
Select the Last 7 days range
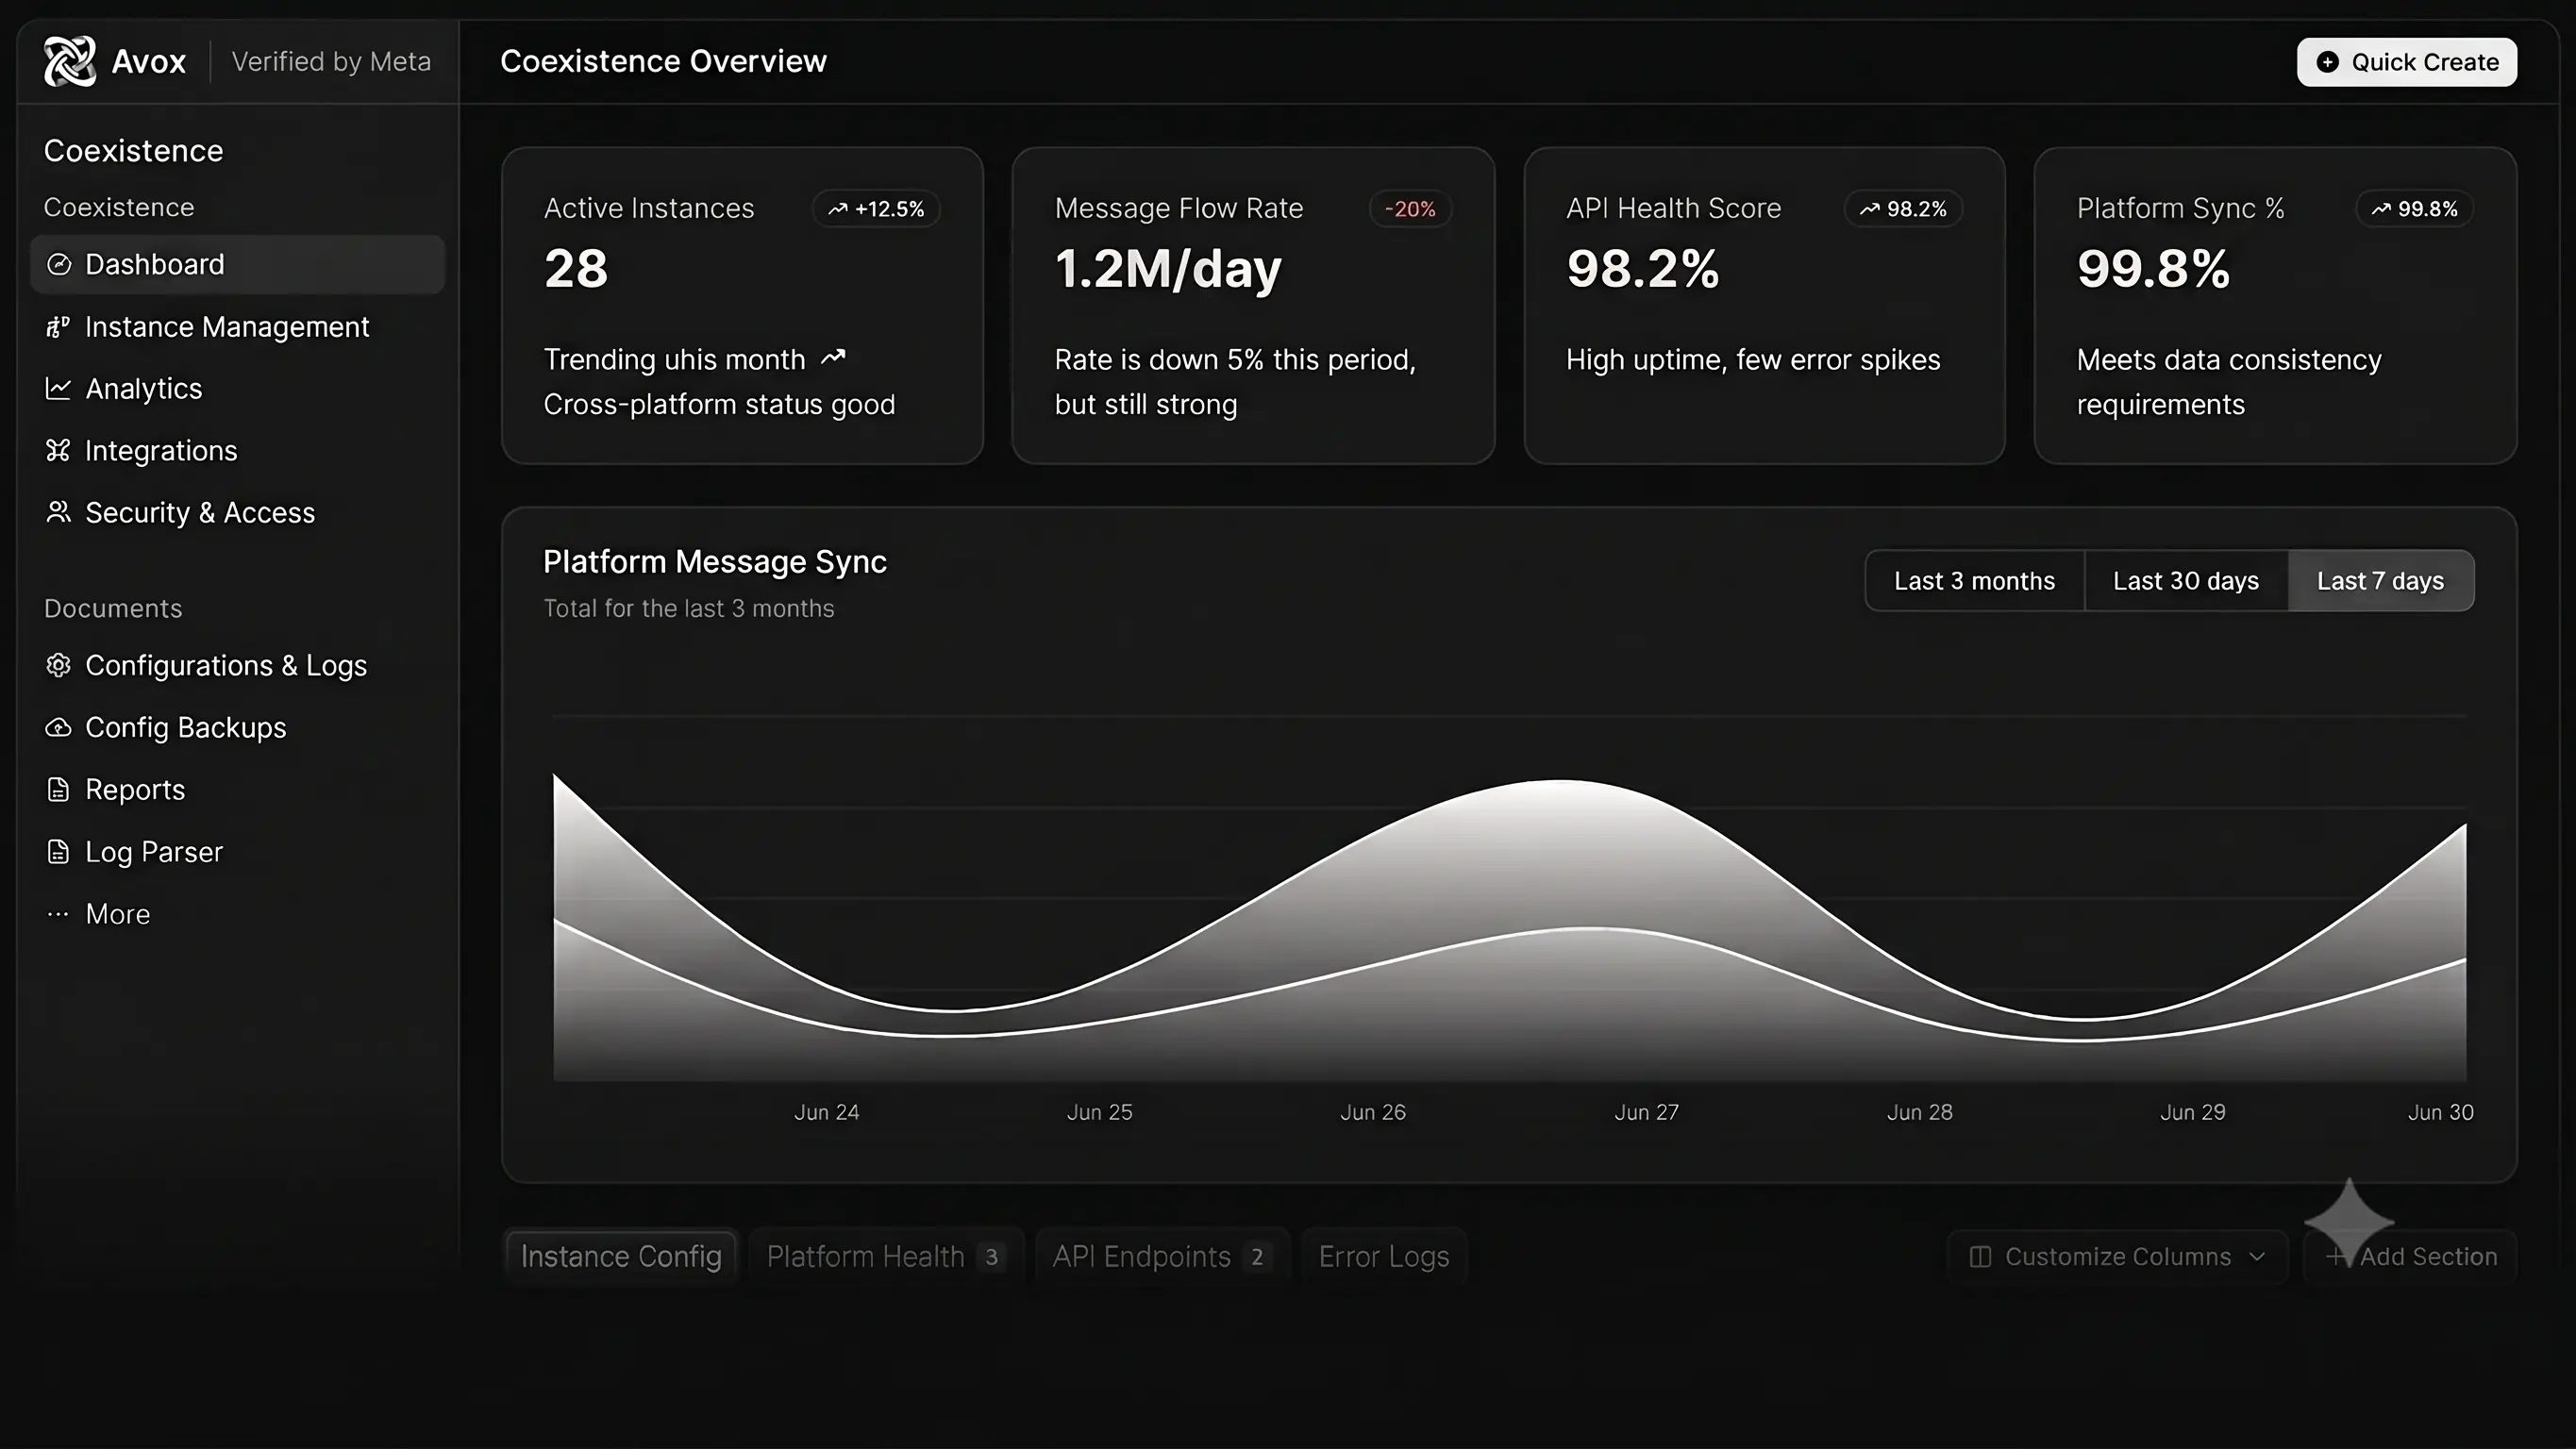click(x=2381, y=581)
